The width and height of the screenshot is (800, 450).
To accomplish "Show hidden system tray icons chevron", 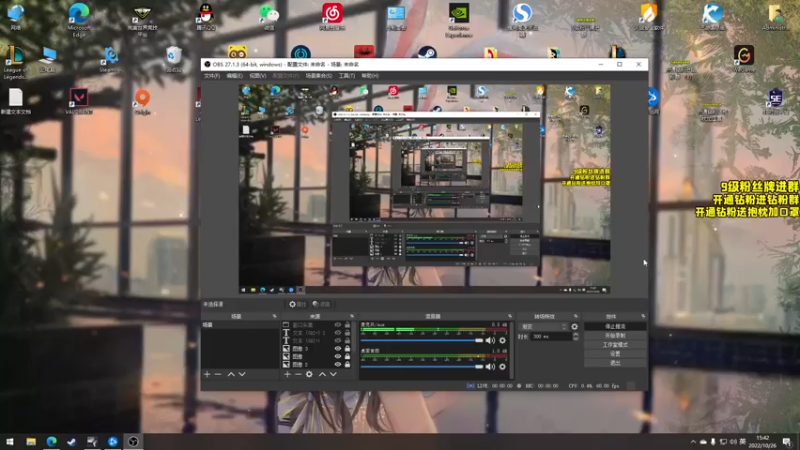I will pyautogui.click(x=693, y=442).
